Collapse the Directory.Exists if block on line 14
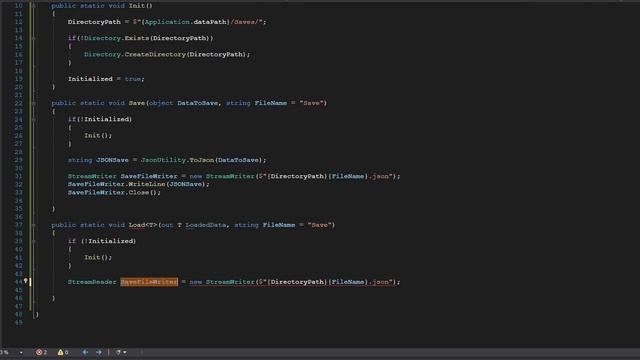Viewport: 640px width, 360px height. 33,38
